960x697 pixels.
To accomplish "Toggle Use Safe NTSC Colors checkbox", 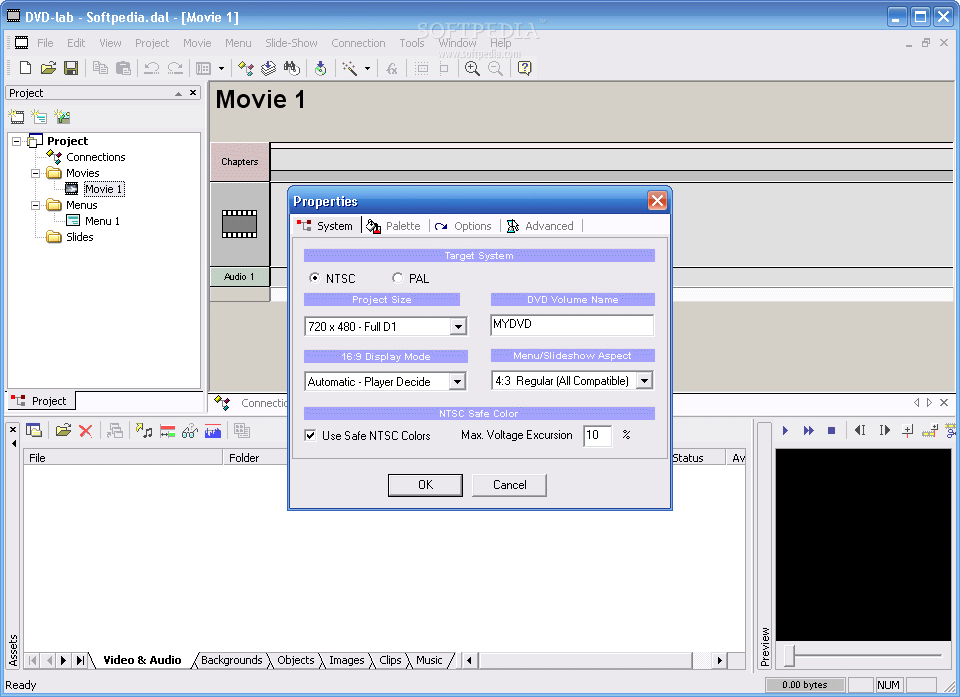I will tap(310, 435).
